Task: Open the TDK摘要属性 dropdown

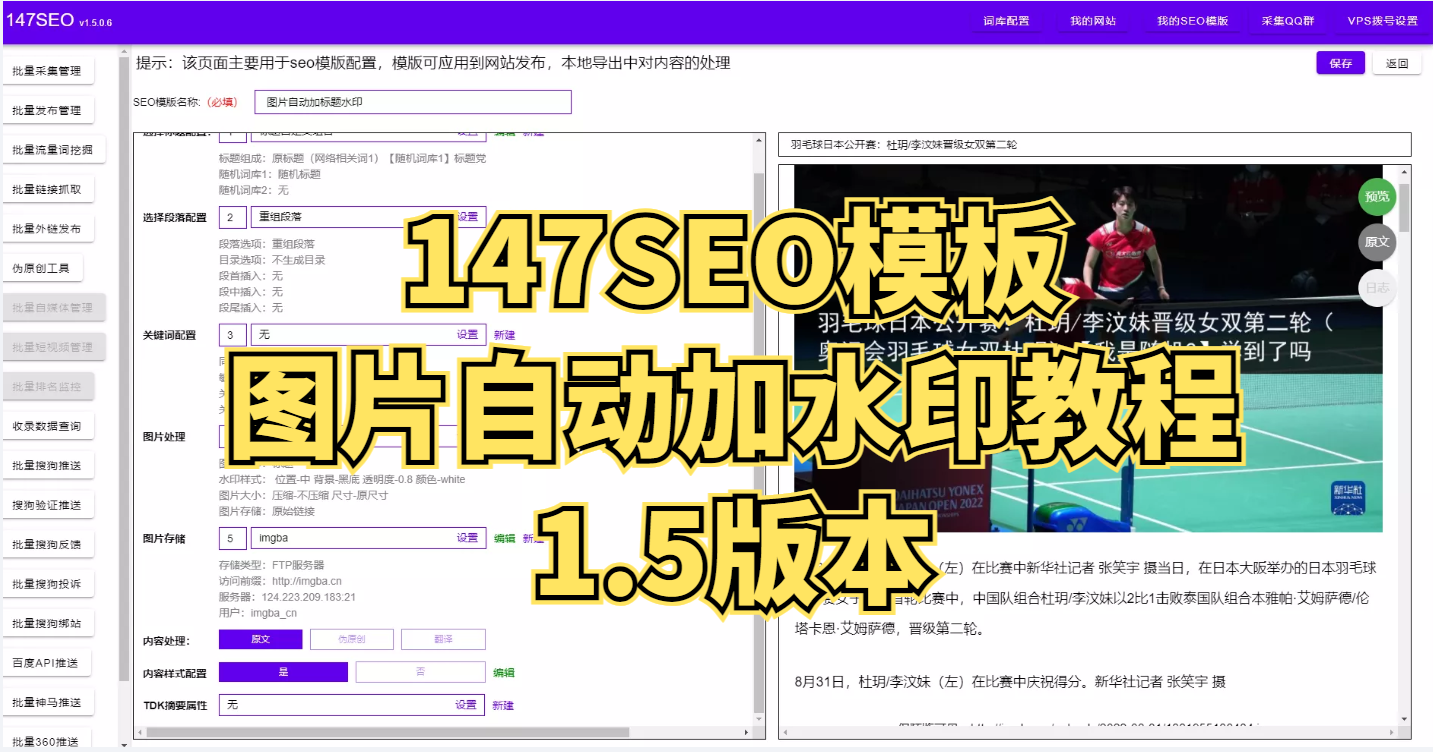Action: tap(352, 705)
